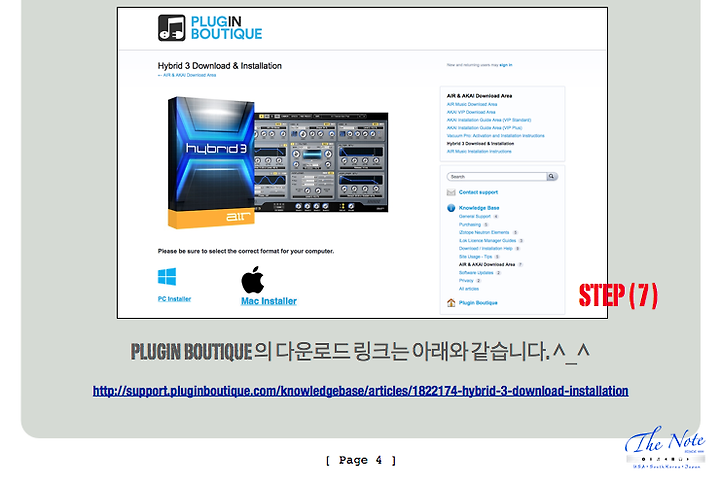The width and height of the screenshot is (720, 483).
Task: Click into the Search field
Action: (497, 177)
